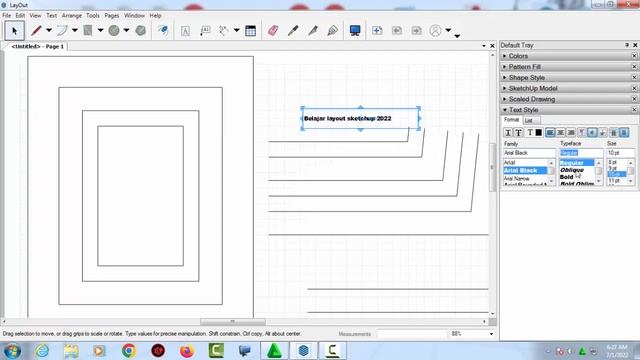640x360 pixels.
Task: Open the Pages menu
Action: (111, 16)
